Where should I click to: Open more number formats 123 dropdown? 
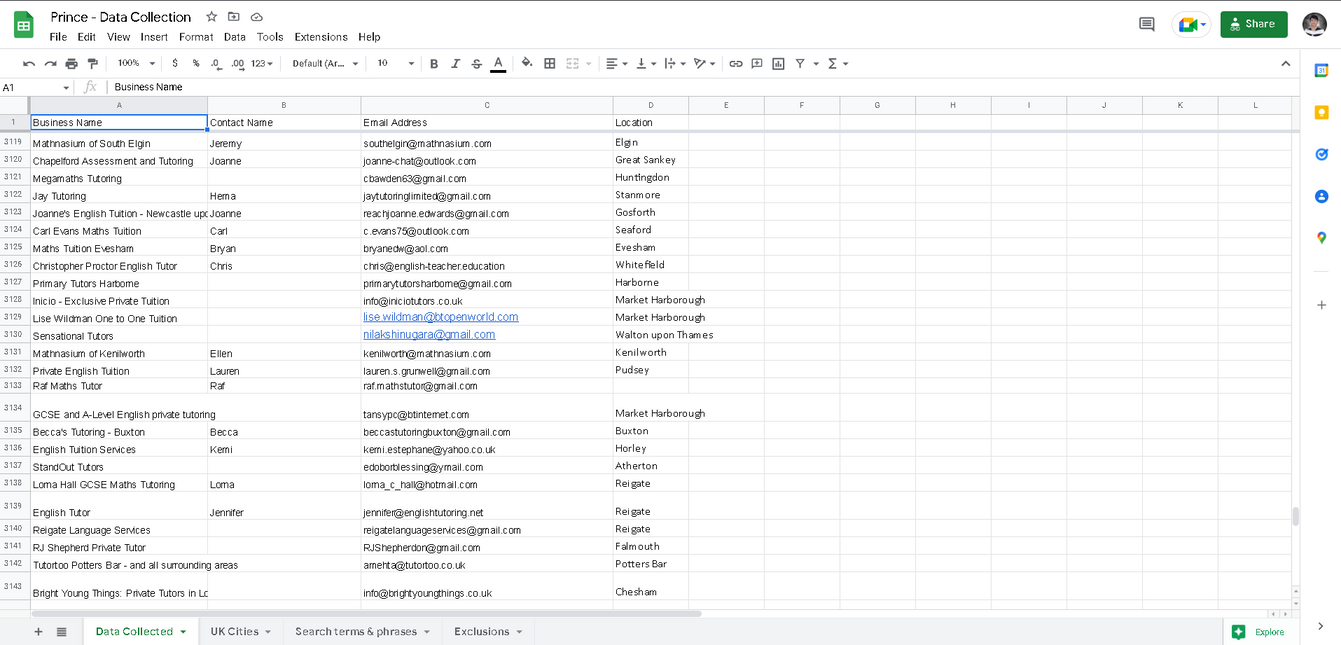262,63
